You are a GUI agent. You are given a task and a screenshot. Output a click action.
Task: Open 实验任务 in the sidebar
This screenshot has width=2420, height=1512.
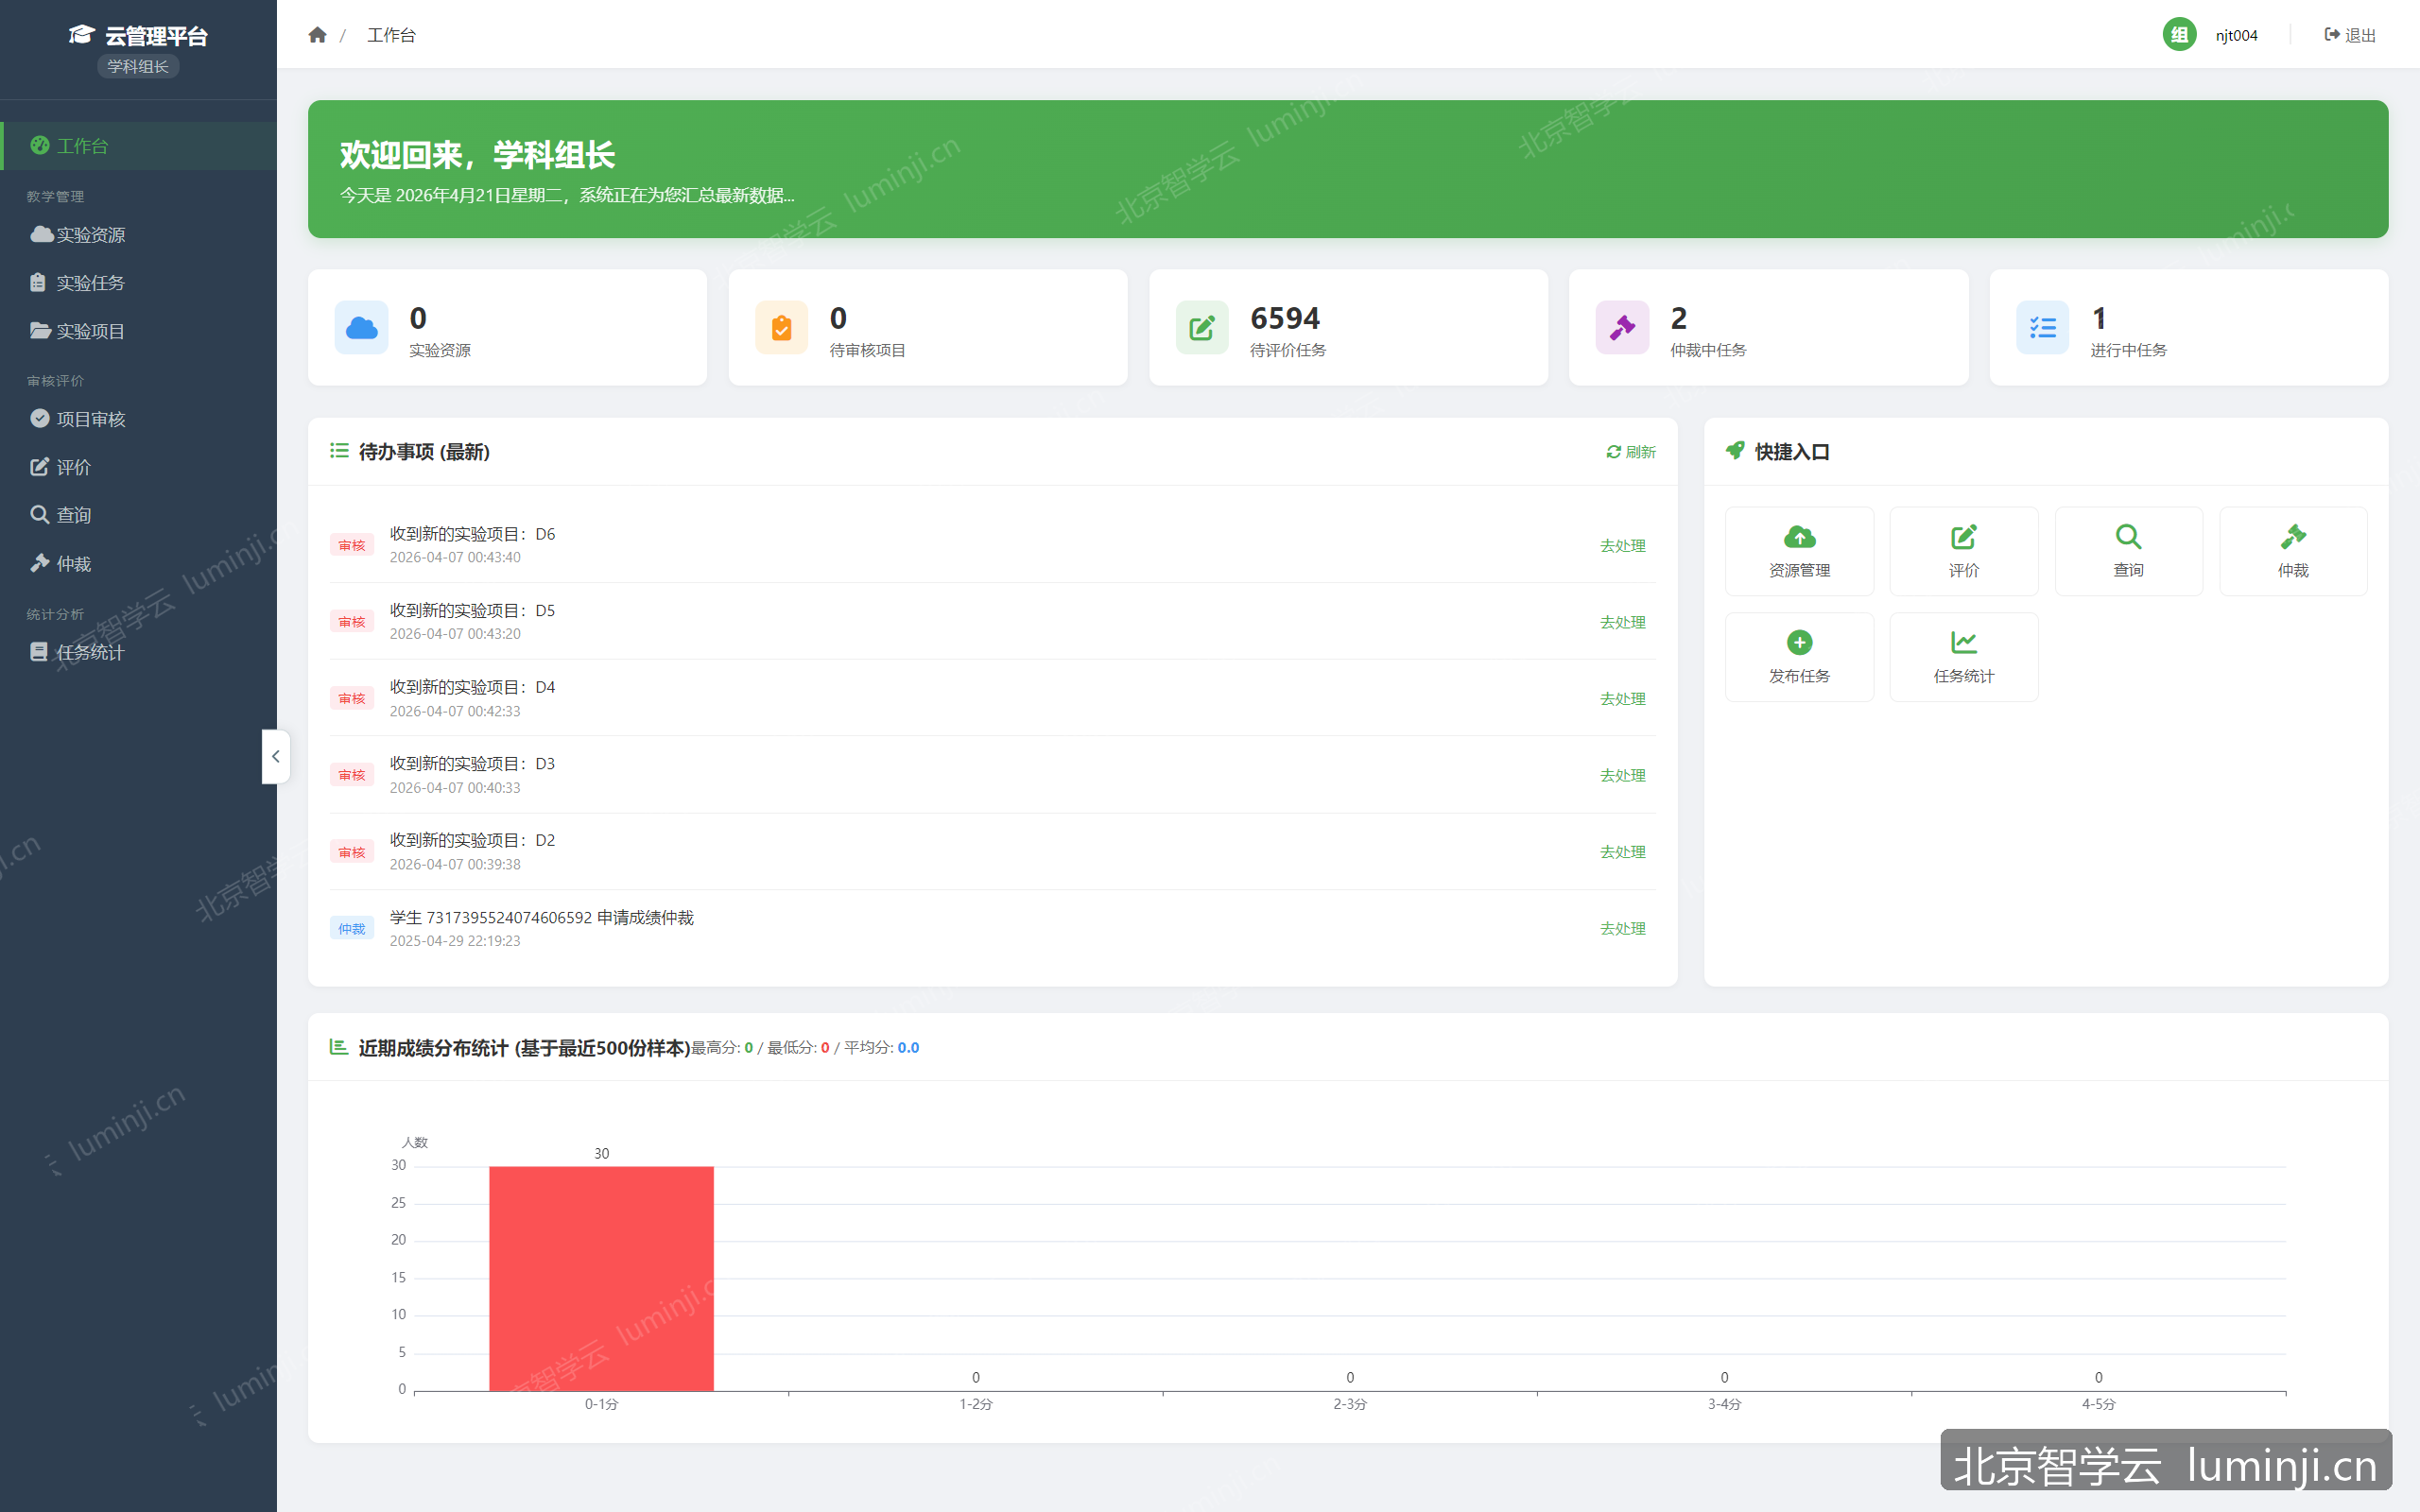click(138, 283)
